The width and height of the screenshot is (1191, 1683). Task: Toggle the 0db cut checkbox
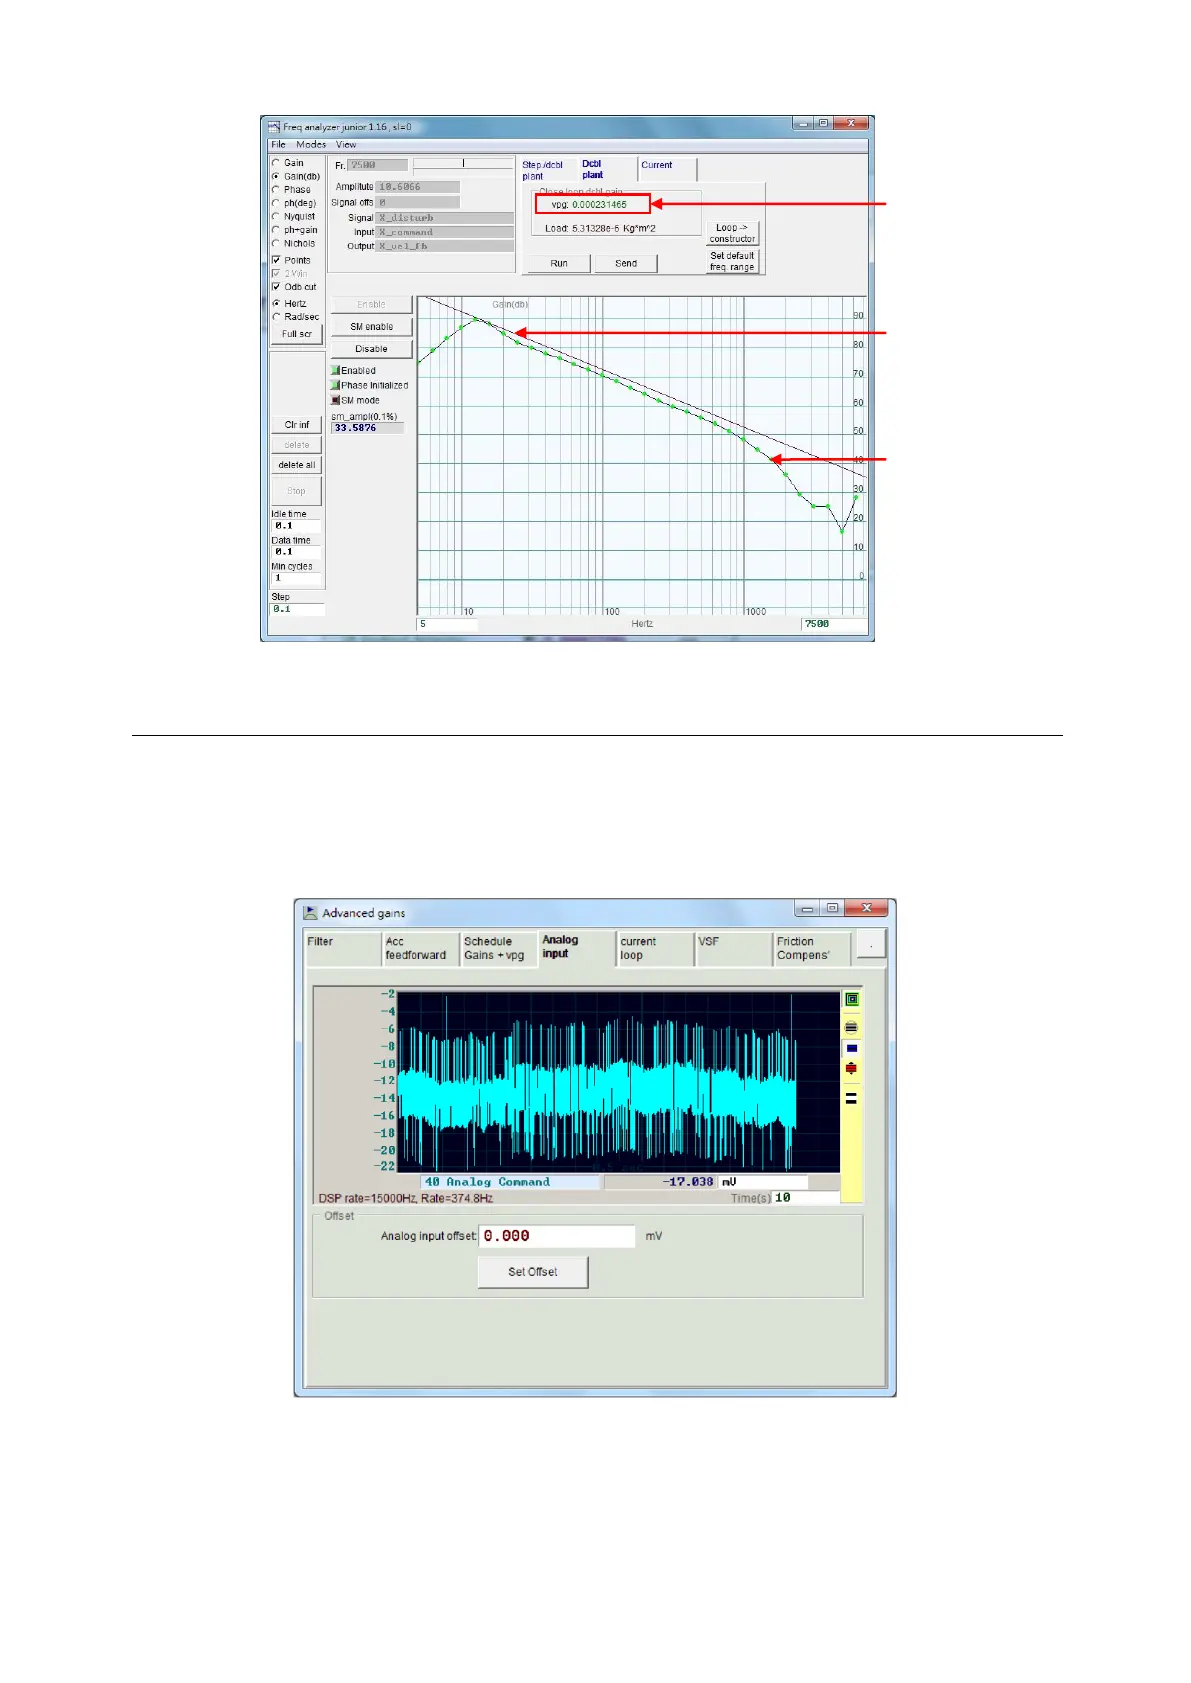276,287
